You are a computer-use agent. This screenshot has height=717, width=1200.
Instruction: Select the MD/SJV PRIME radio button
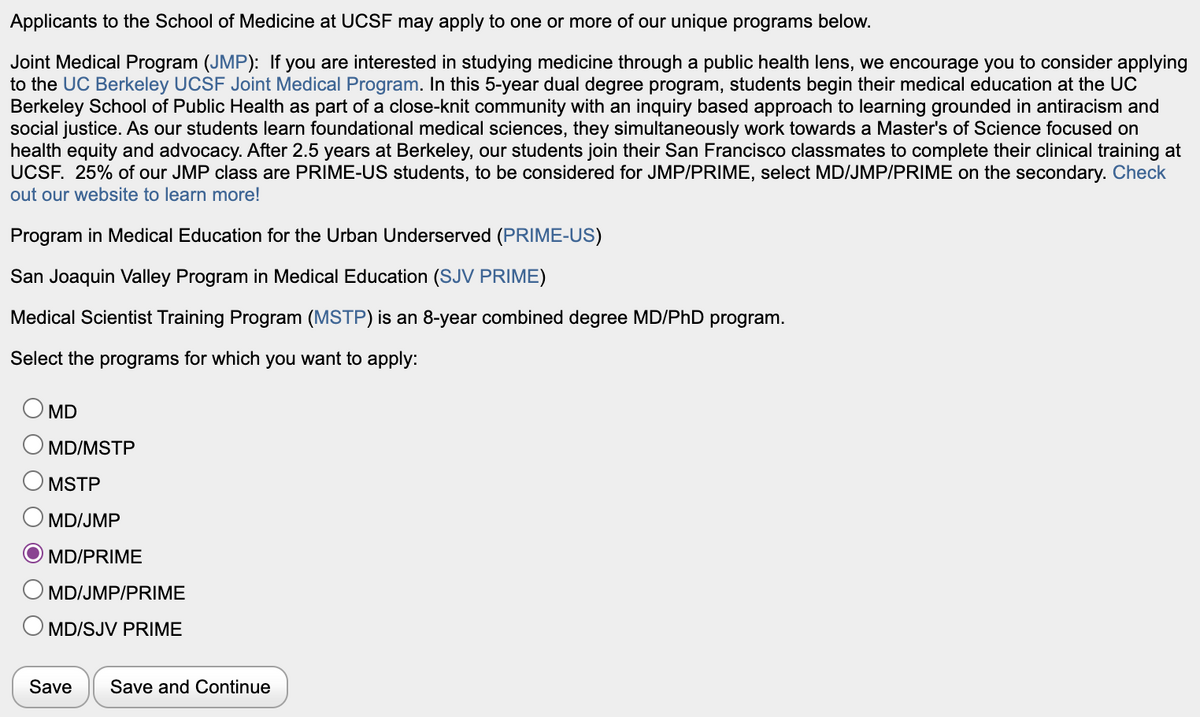pos(34,628)
